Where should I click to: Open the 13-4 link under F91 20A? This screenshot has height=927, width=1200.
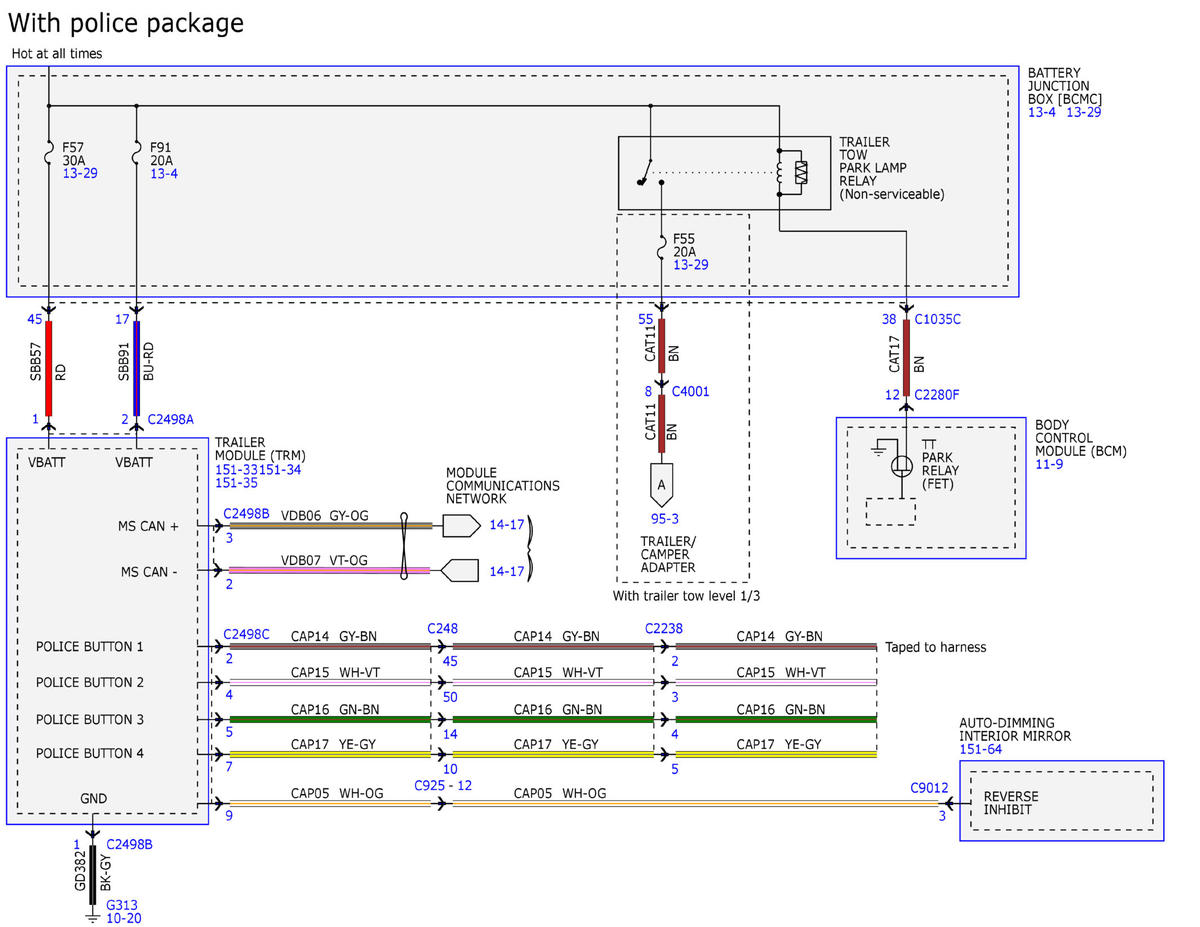click(164, 174)
